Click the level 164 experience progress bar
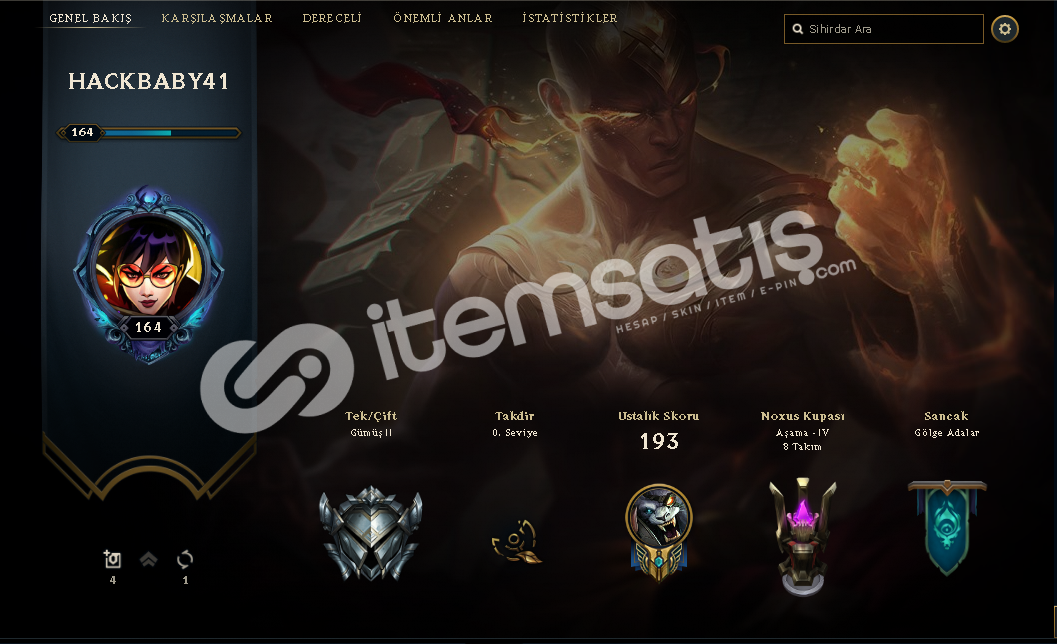Image resolution: width=1057 pixels, height=644 pixels. pyautogui.click(x=148, y=132)
